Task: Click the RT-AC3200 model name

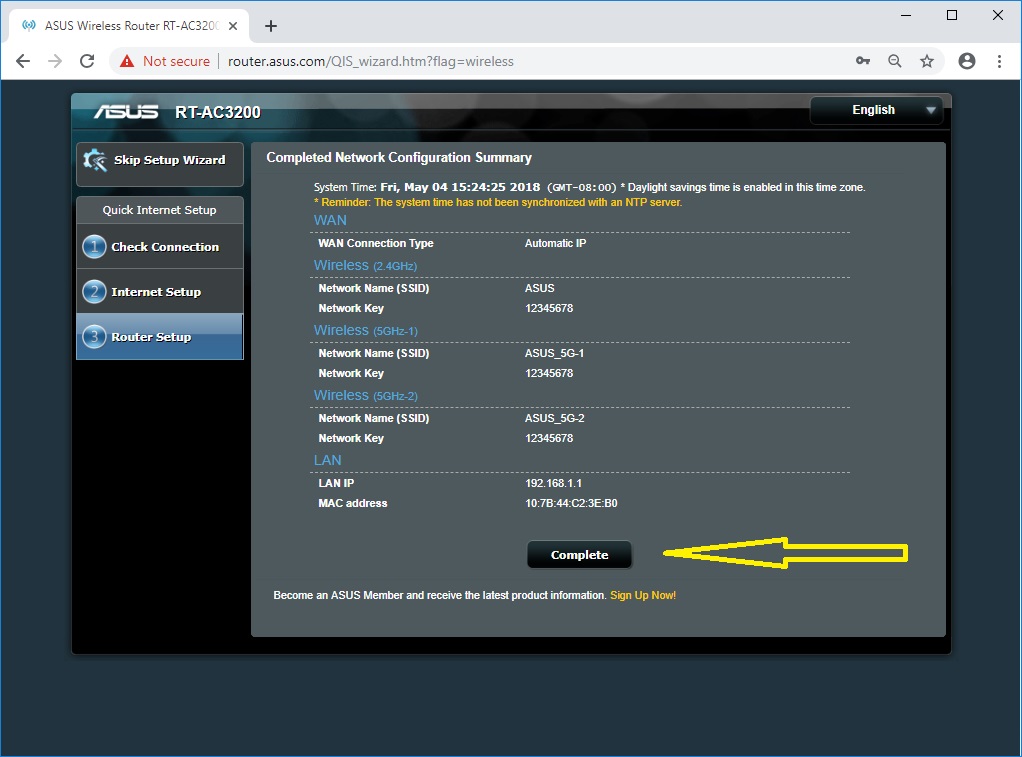Action: point(218,112)
